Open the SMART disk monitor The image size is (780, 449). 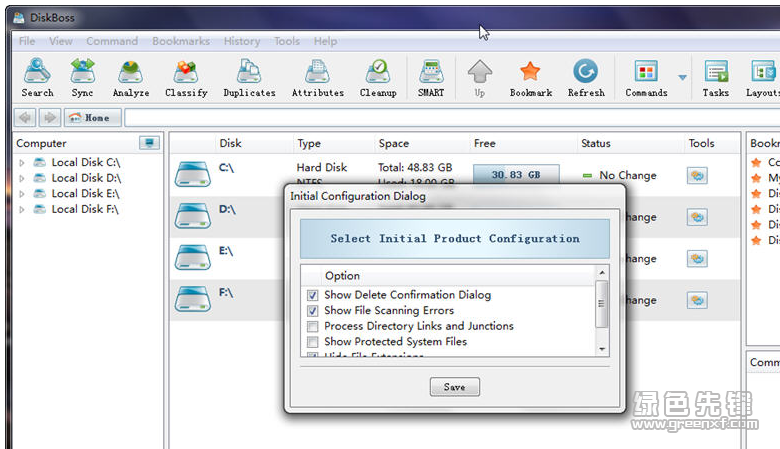tap(431, 78)
